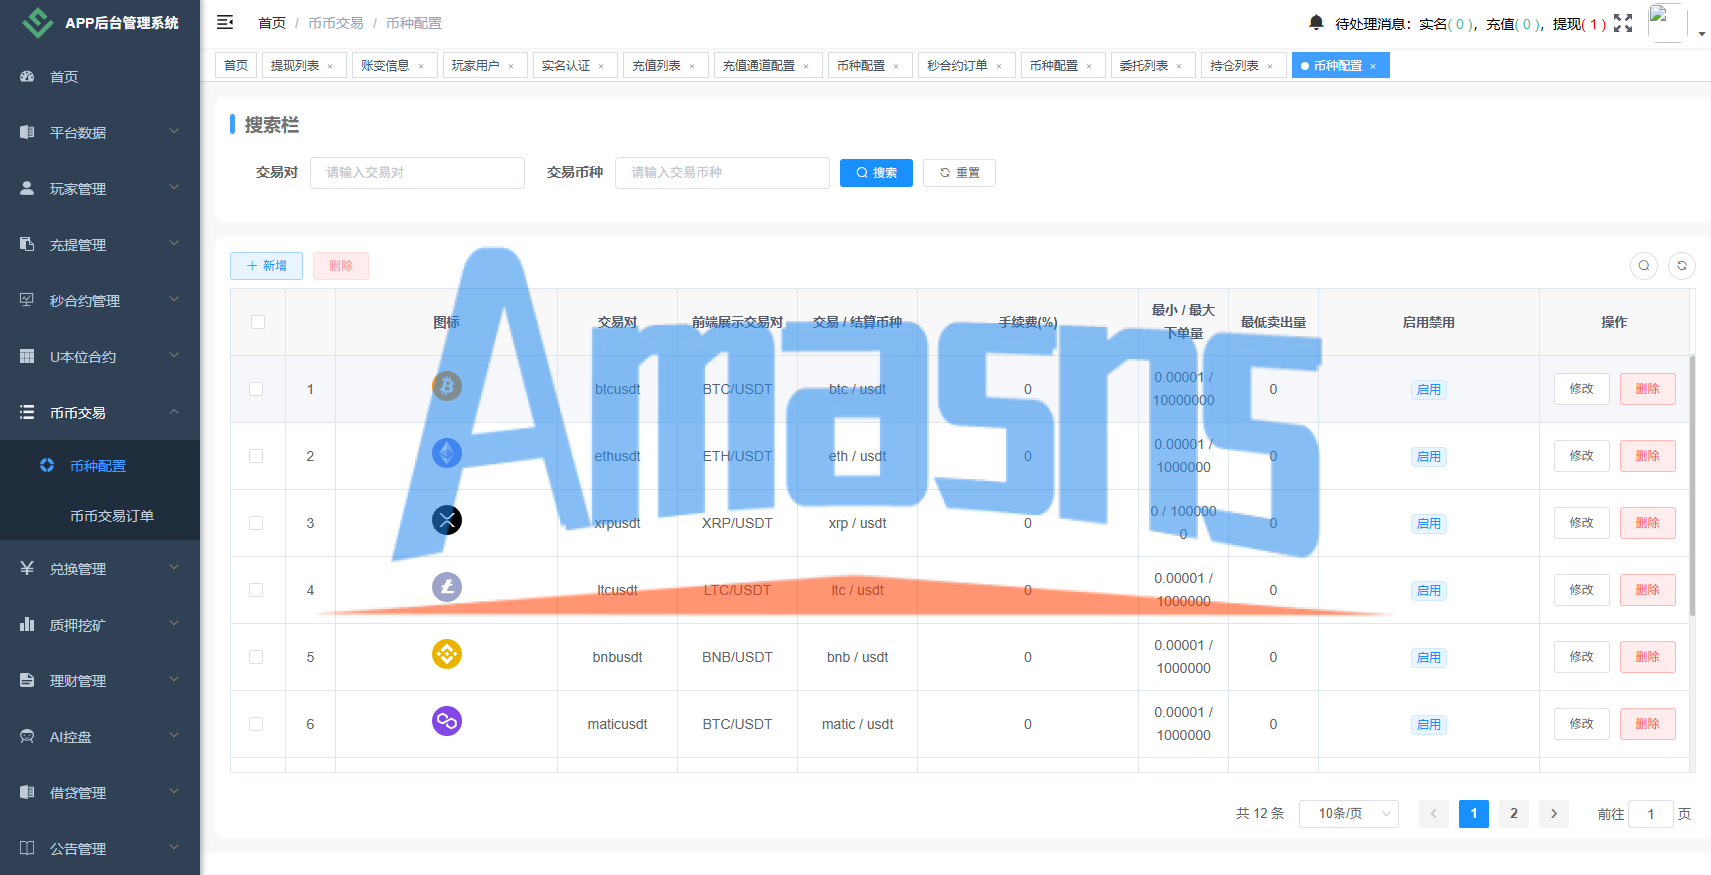Close the 提现列表 tab
Image resolution: width=1711 pixels, height=875 pixels.
[330, 67]
